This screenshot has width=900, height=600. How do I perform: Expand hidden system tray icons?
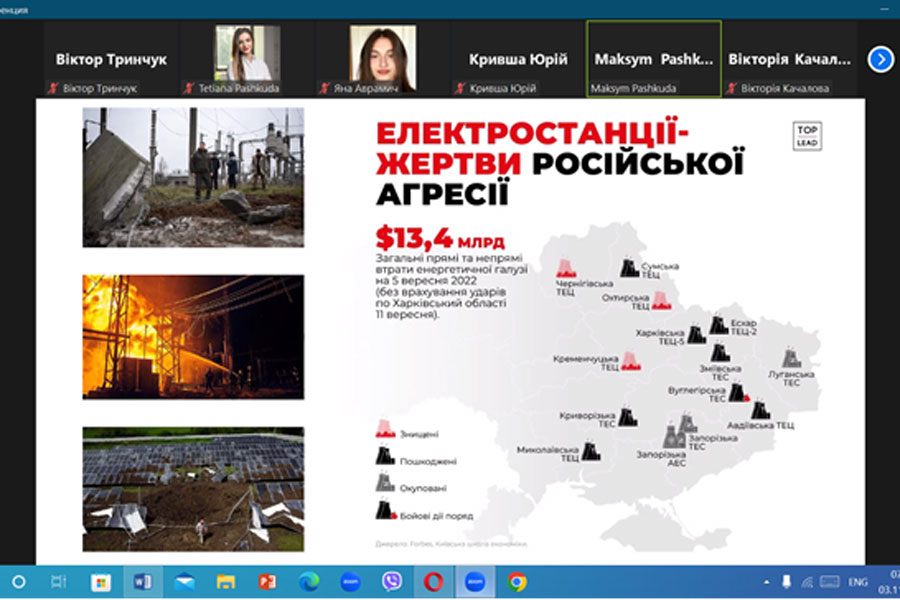click(x=767, y=581)
